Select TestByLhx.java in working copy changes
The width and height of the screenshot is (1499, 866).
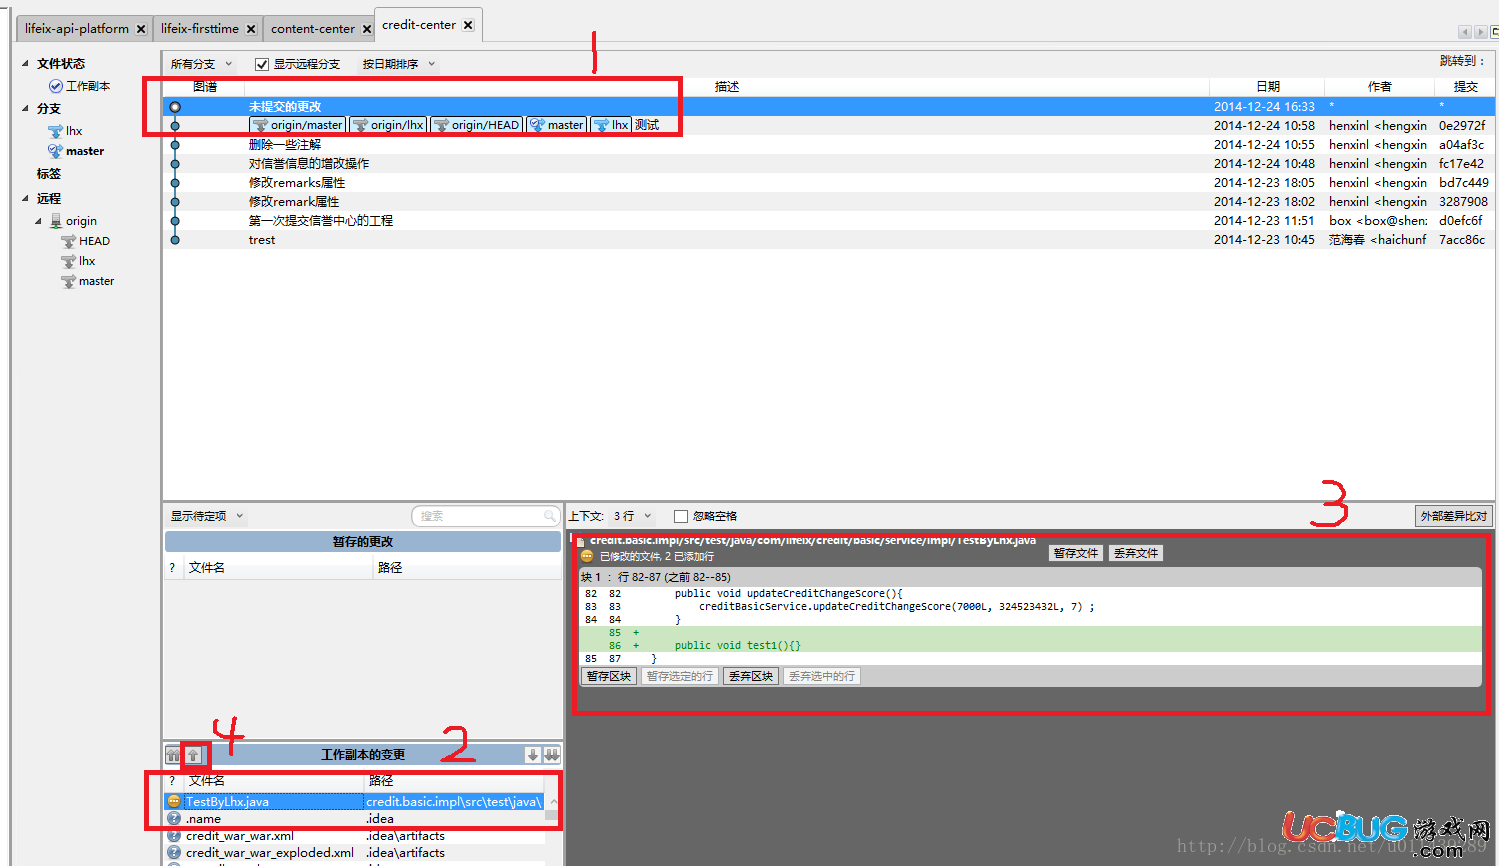pyautogui.click(x=354, y=801)
